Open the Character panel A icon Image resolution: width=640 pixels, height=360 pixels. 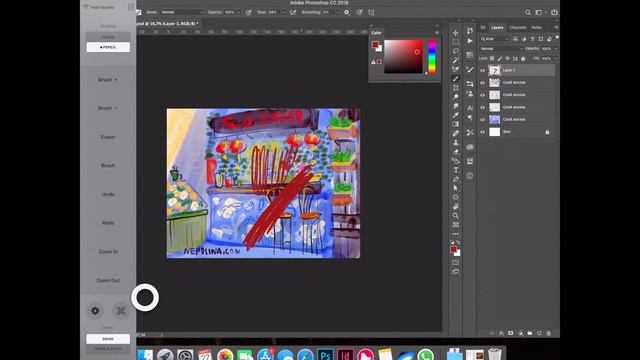click(470, 108)
